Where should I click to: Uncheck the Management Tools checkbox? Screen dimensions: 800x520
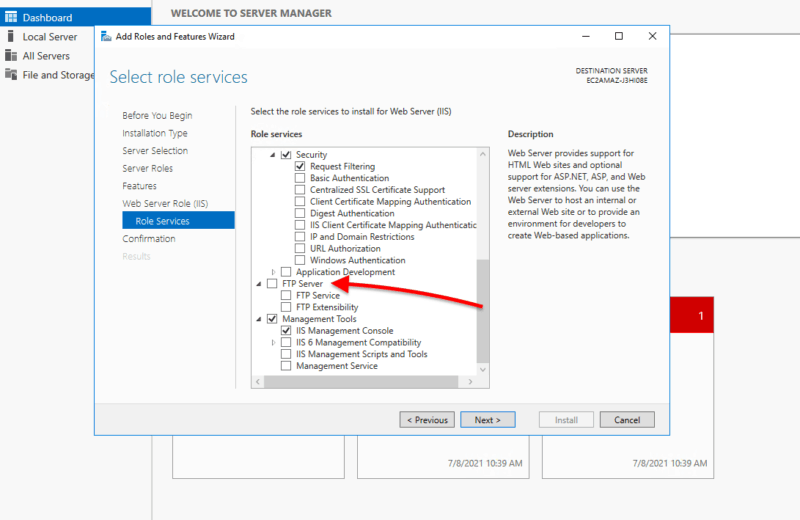click(x=272, y=319)
